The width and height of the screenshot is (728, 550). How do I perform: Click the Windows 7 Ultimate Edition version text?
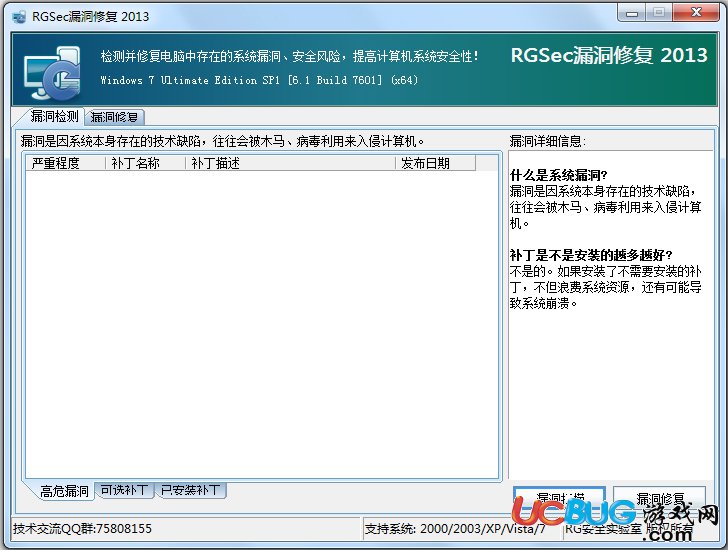tap(259, 80)
